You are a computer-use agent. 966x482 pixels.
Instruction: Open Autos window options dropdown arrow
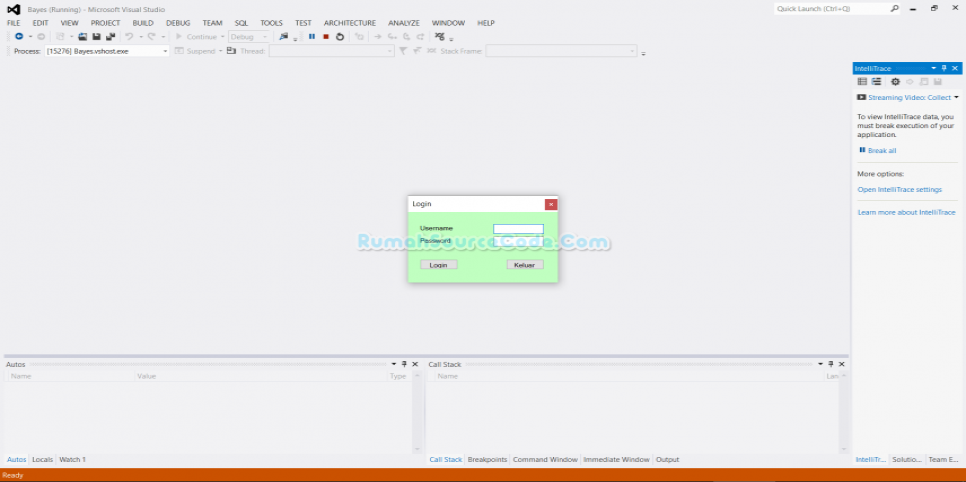(x=394, y=364)
